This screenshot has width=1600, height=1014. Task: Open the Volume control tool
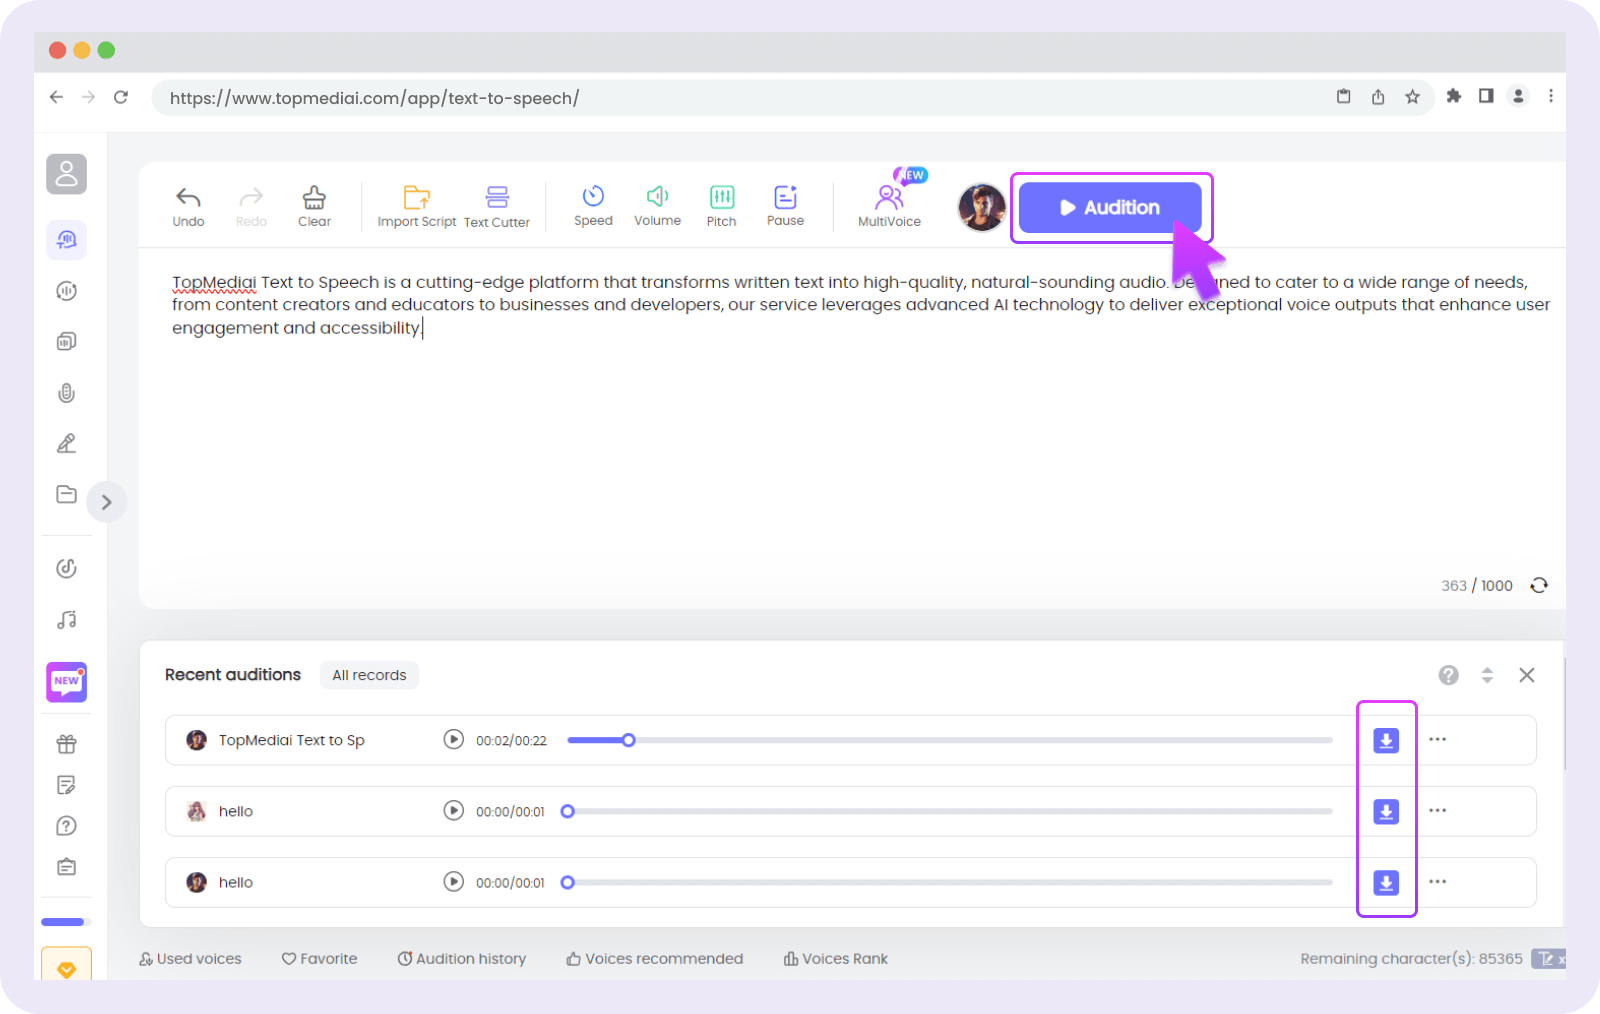657,205
